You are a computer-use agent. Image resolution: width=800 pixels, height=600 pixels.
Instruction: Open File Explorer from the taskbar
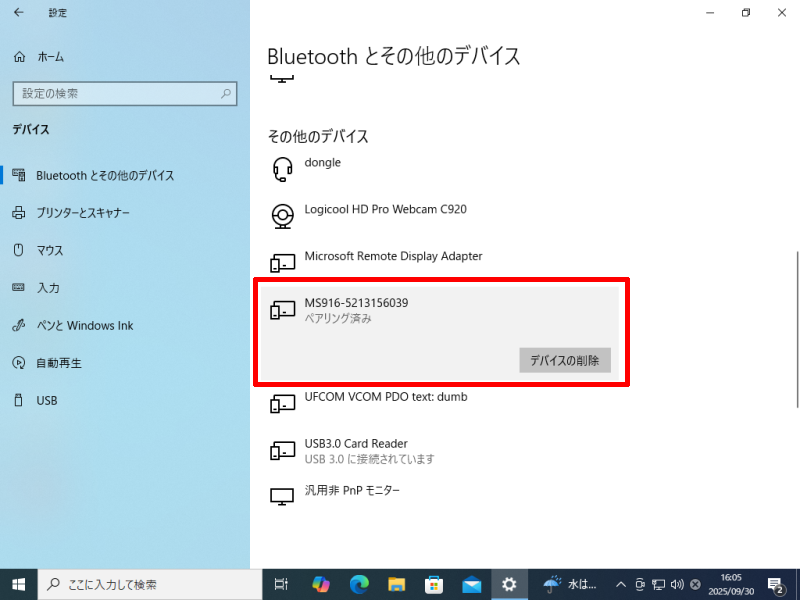point(397,584)
